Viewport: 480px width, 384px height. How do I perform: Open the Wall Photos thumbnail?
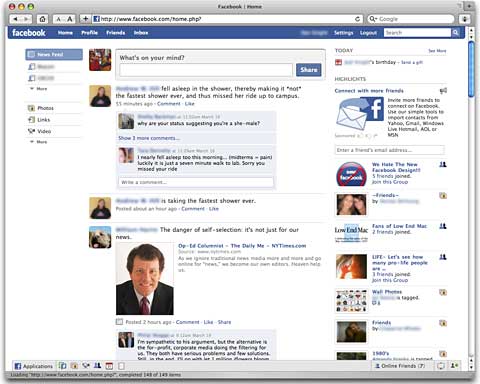tap(351, 301)
